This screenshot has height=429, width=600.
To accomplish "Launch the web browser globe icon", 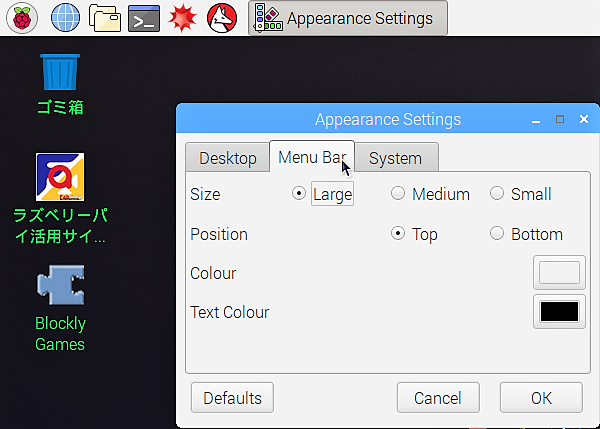I will click(65, 18).
